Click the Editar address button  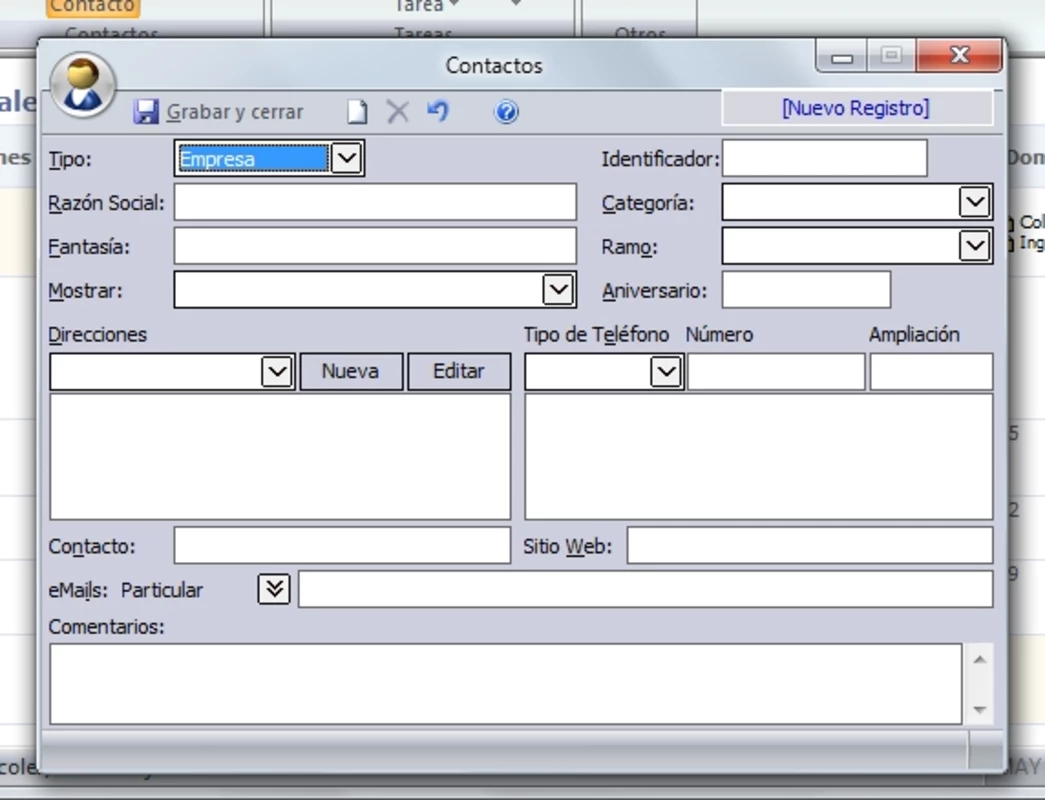pyautogui.click(x=459, y=371)
